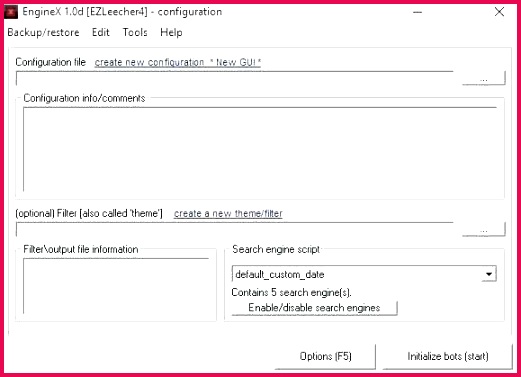Follow 'create new configuration *New GUI*' link

point(178,62)
